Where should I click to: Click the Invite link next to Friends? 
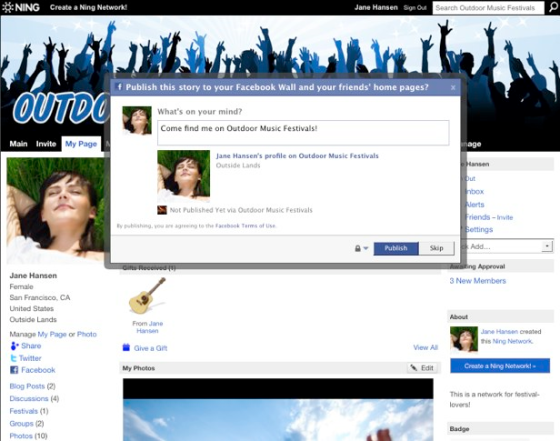(505, 217)
